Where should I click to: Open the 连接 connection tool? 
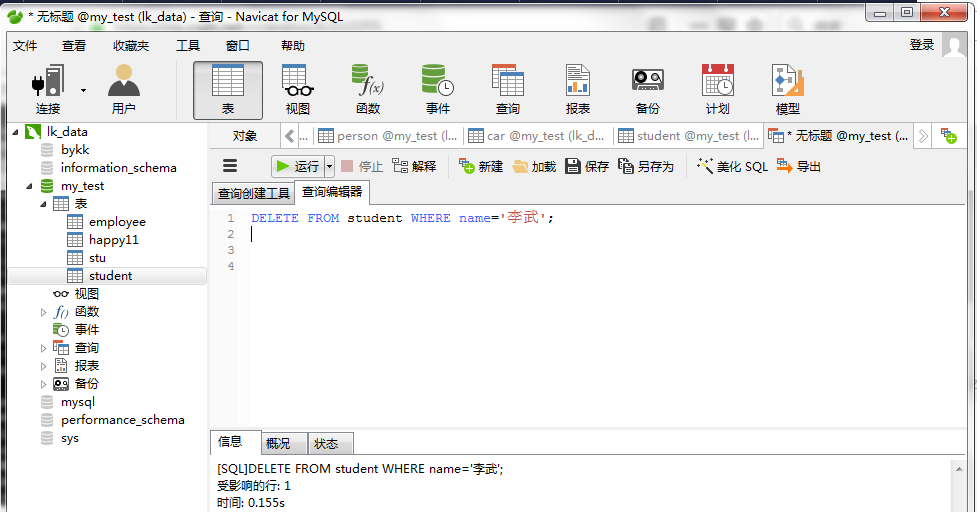click(x=49, y=90)
